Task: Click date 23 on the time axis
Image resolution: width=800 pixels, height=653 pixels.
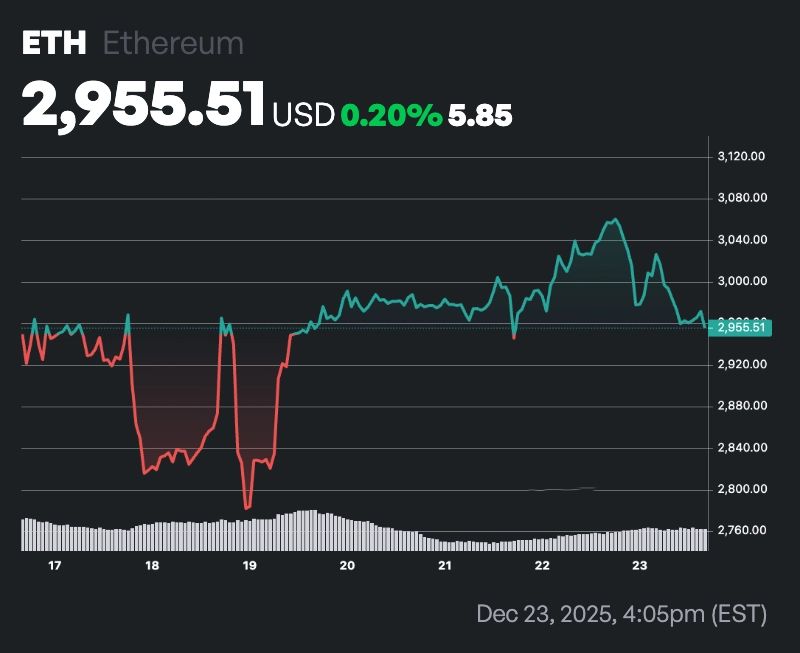Action: [640, 566]
